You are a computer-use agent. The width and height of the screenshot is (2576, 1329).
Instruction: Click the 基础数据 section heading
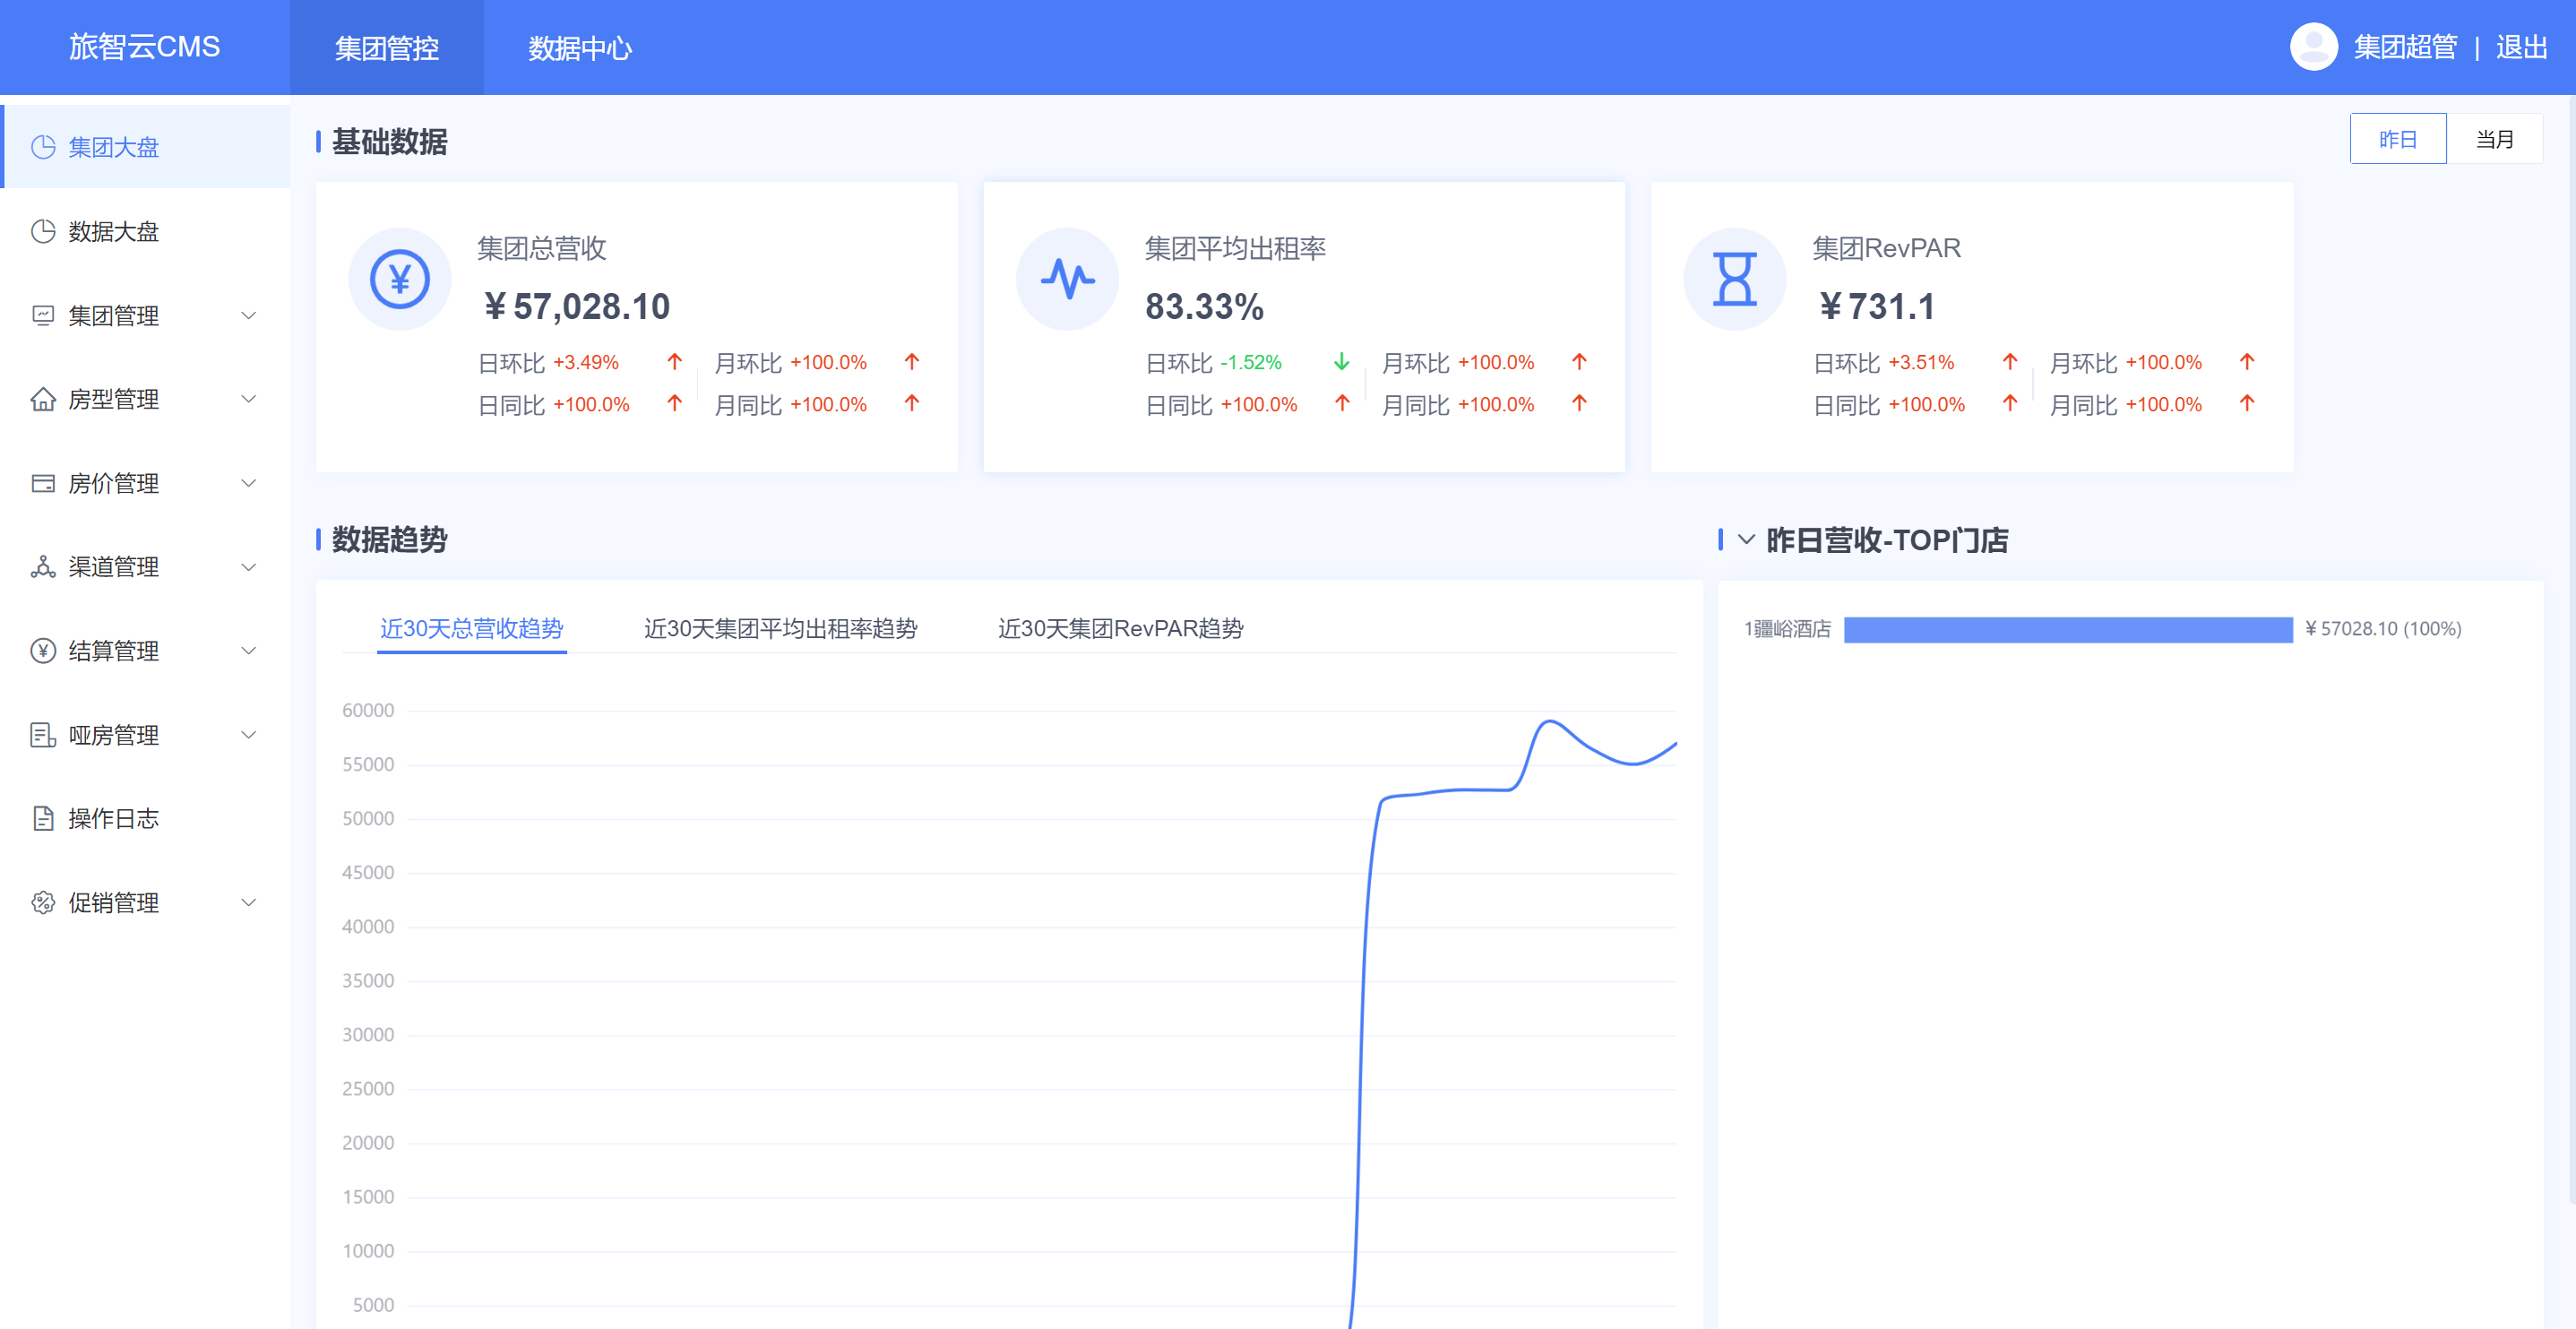coord(389,142)
